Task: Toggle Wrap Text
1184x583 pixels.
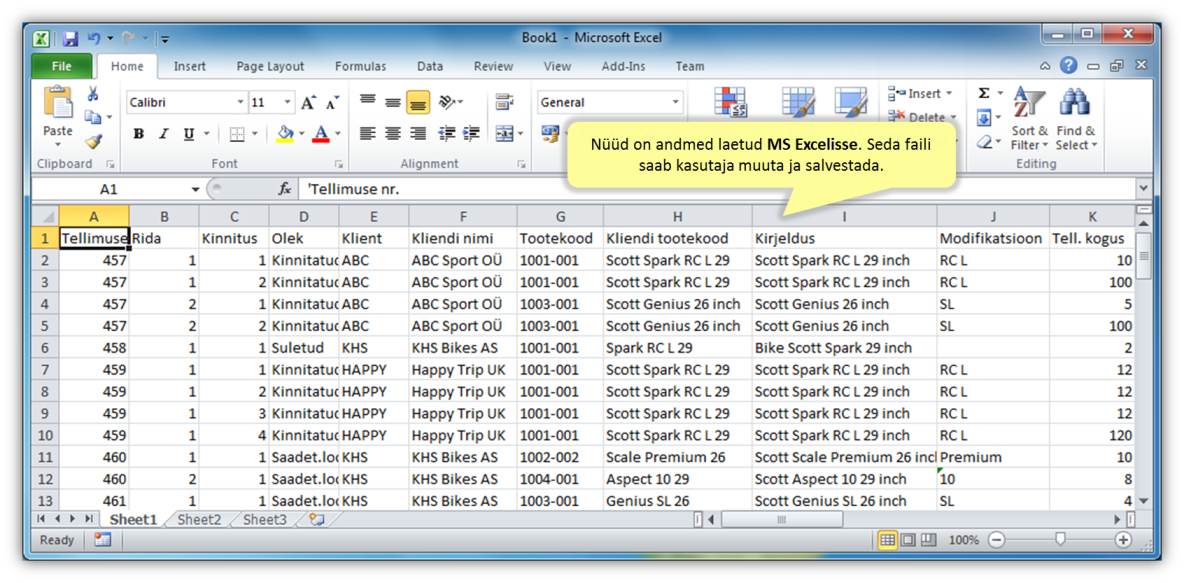Action: (504, 102)
